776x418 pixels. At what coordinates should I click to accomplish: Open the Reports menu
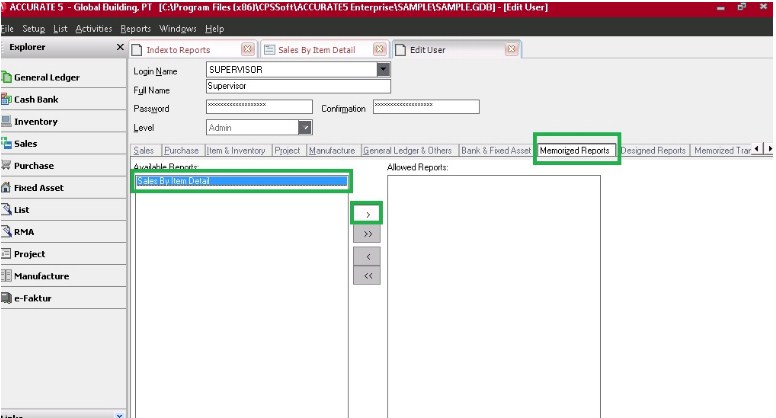[x=135, y=29]
